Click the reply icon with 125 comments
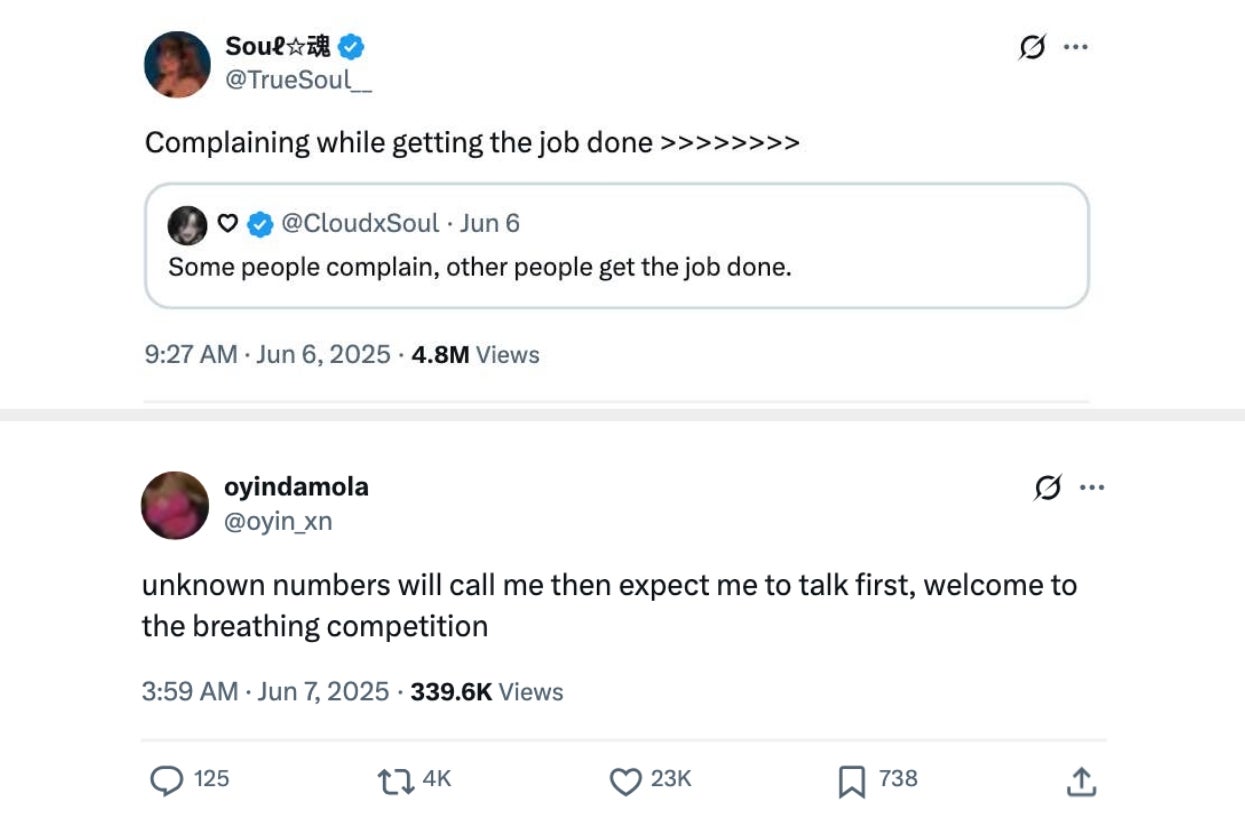 (167, 780)
